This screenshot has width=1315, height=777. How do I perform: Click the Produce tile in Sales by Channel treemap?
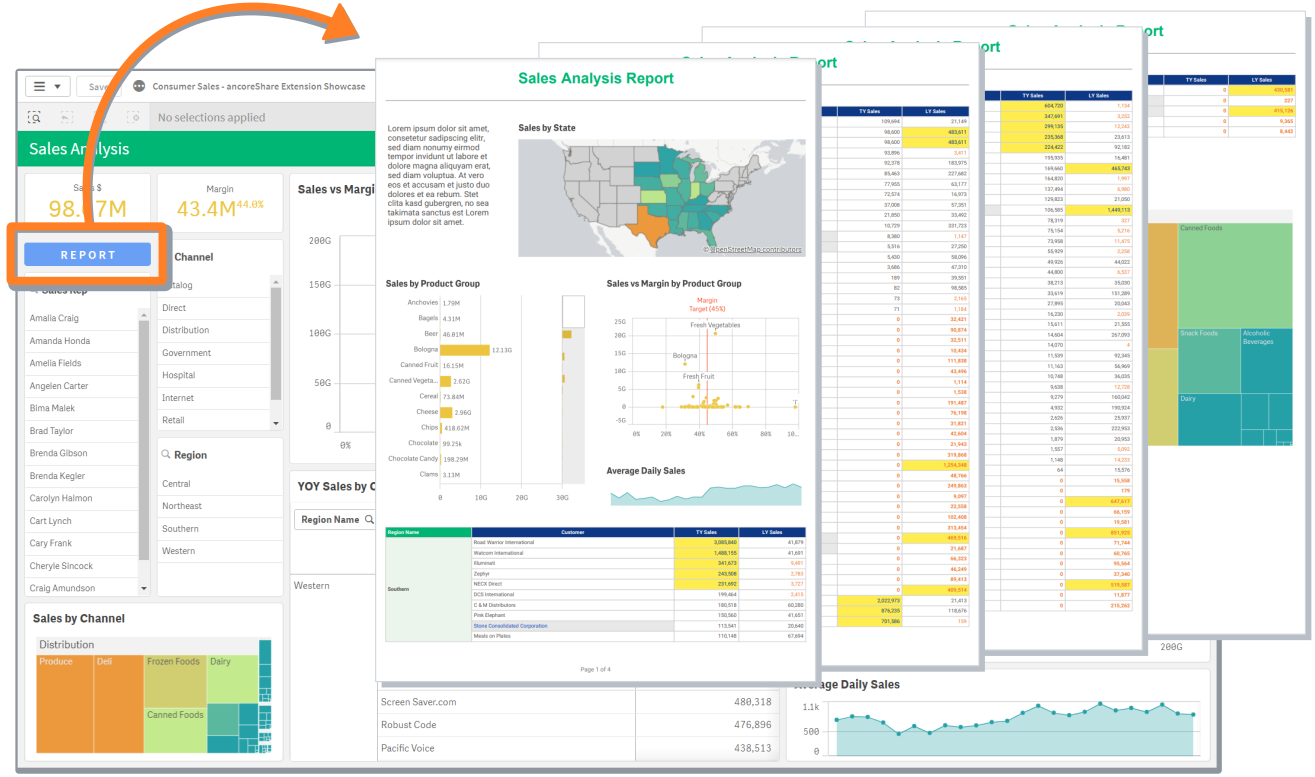click(x=65, y=704)
